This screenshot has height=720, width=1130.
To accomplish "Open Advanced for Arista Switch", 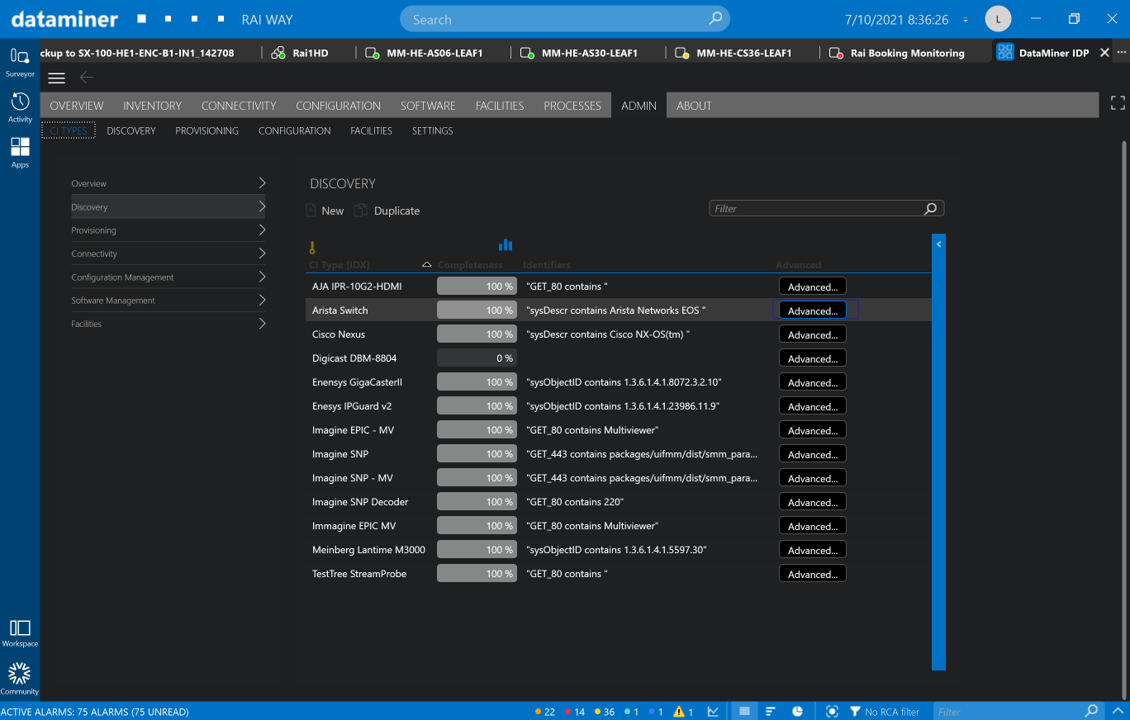I will click(812, 311).
